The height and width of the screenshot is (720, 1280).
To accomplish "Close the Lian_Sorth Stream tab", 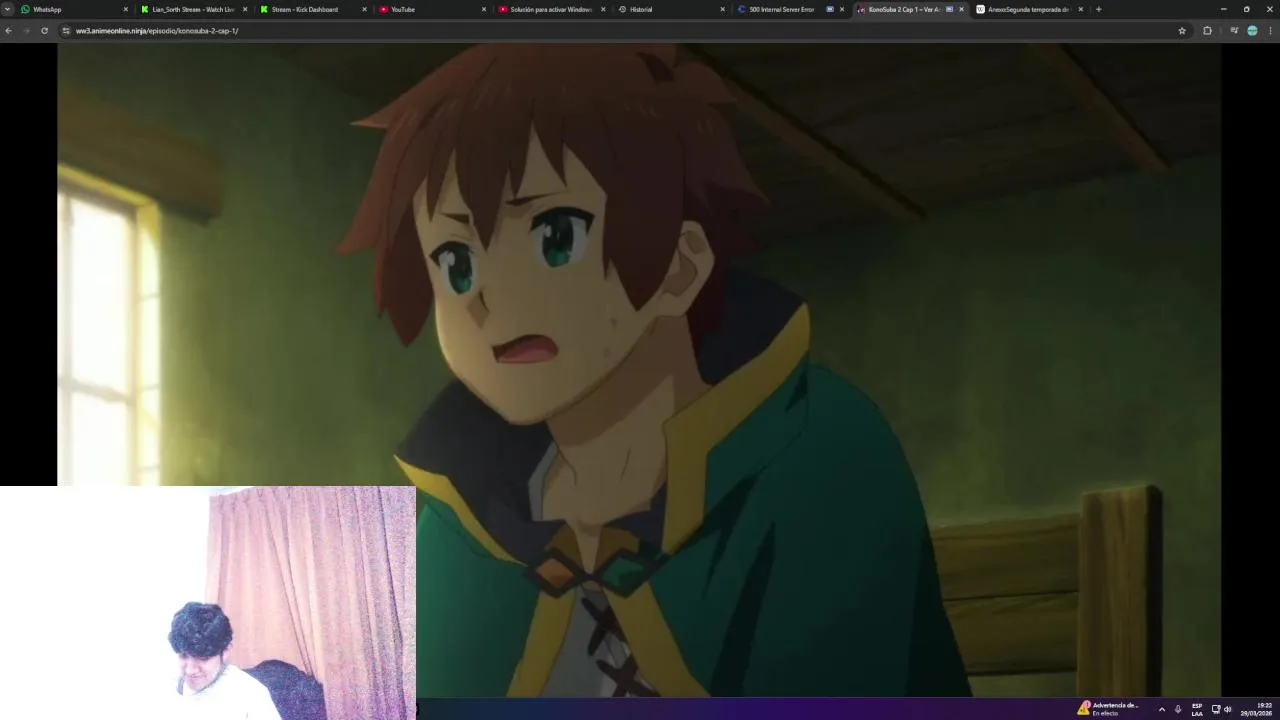I will (244, 9).
